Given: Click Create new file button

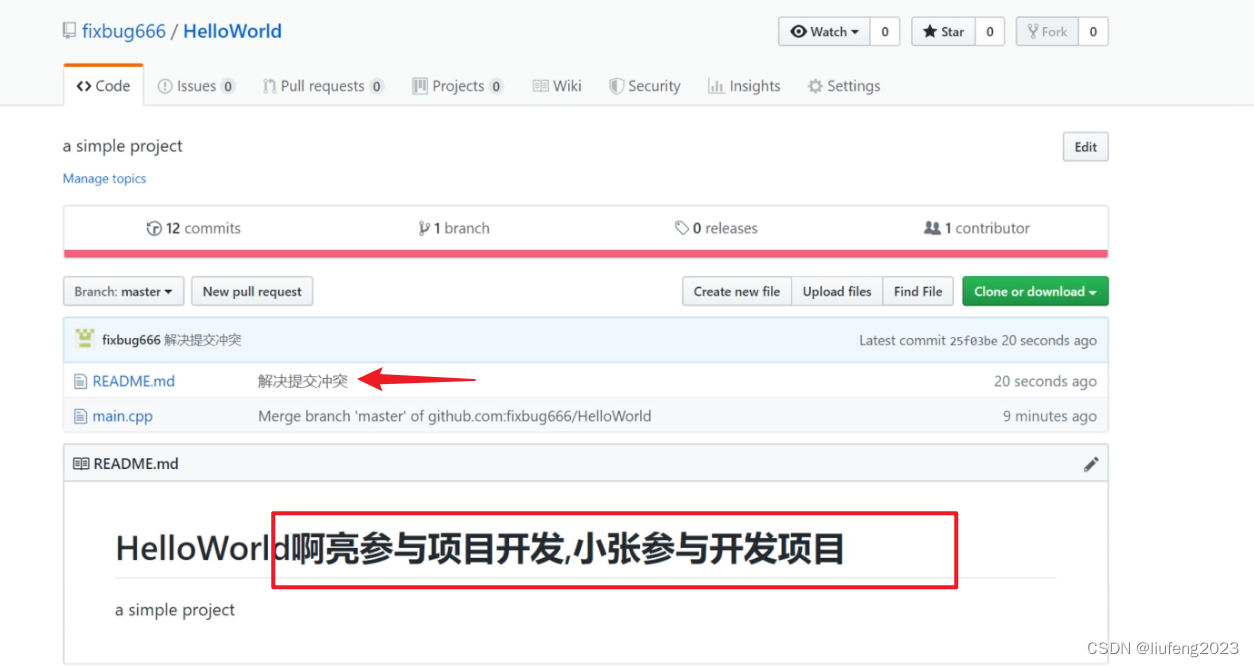Looking at the screenshot, I should click(737, 291).
